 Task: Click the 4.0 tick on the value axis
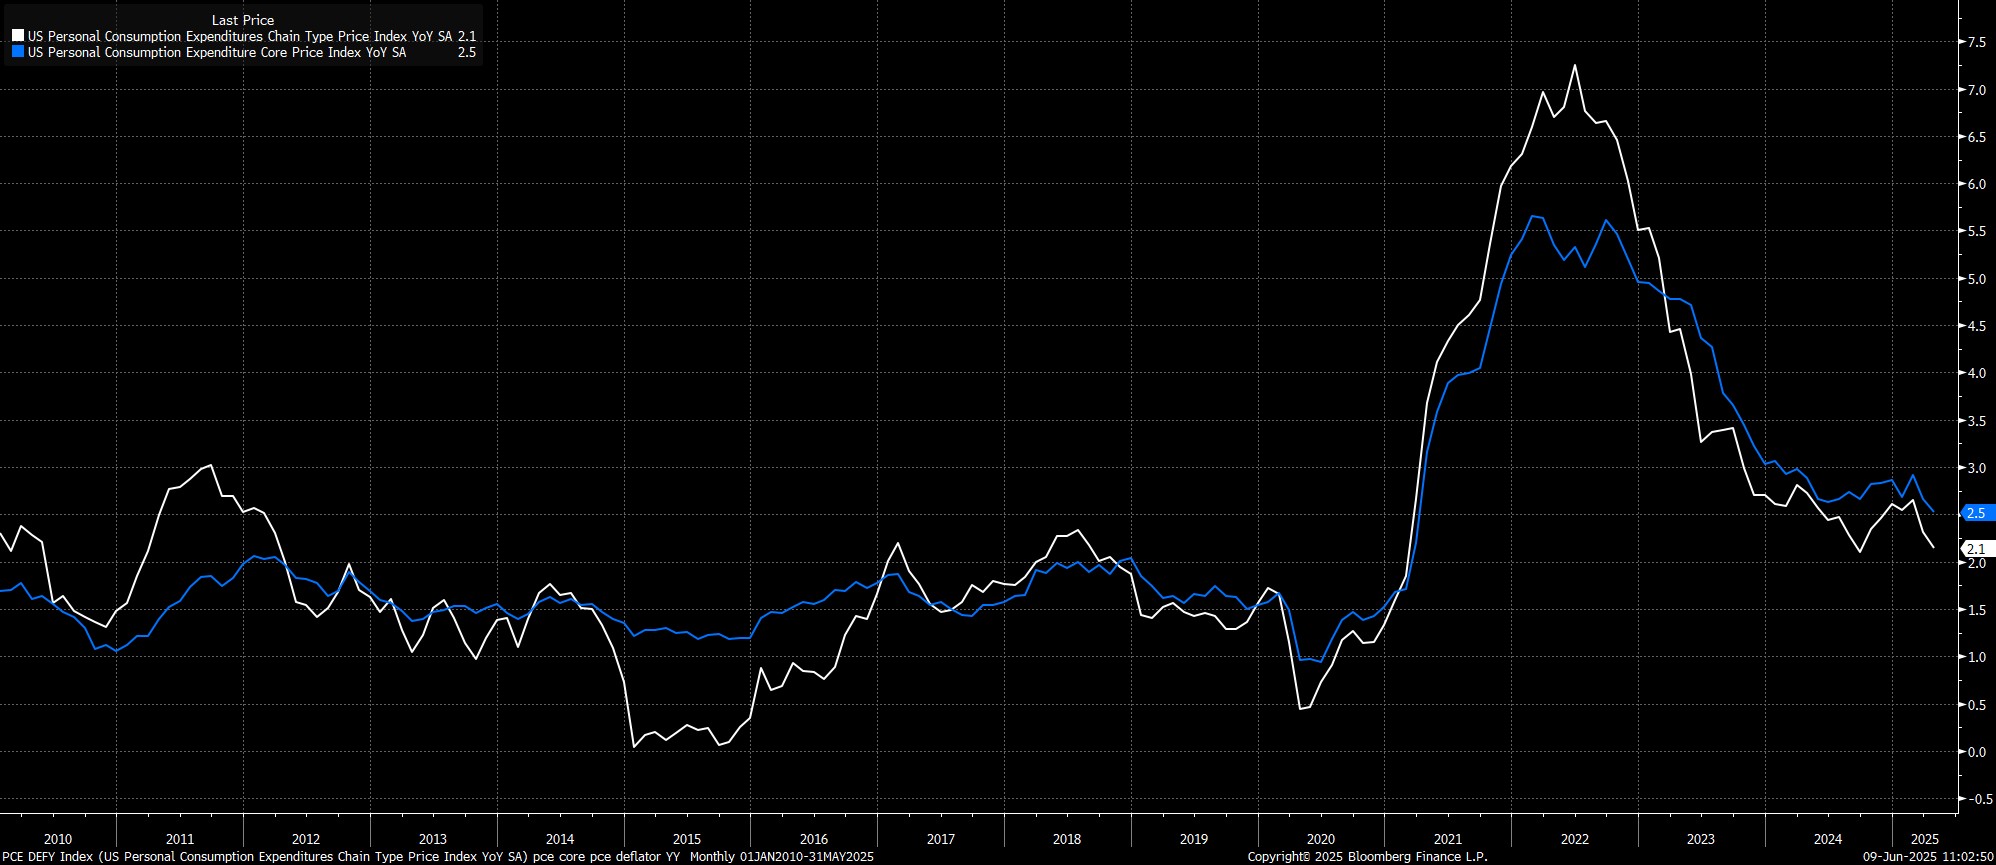(x=1976, y=374)
